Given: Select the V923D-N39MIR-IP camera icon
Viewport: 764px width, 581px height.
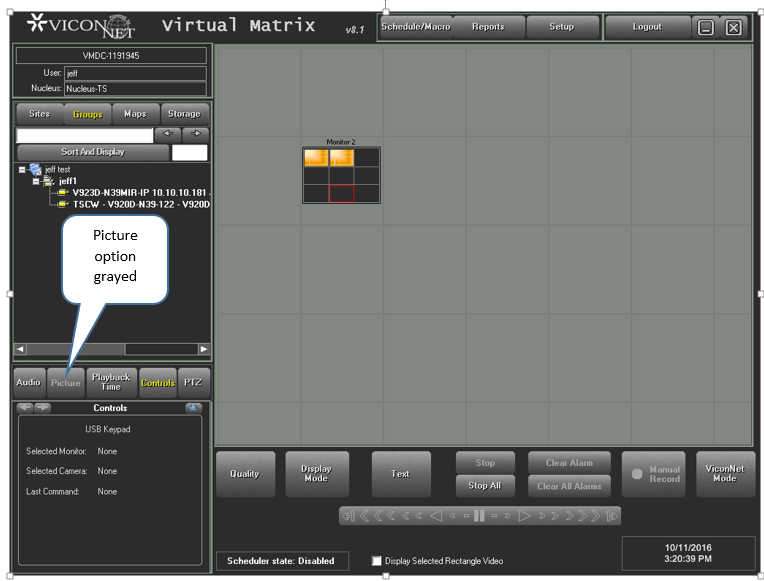Looking at the screenshot, I should (x=62, y=192).
